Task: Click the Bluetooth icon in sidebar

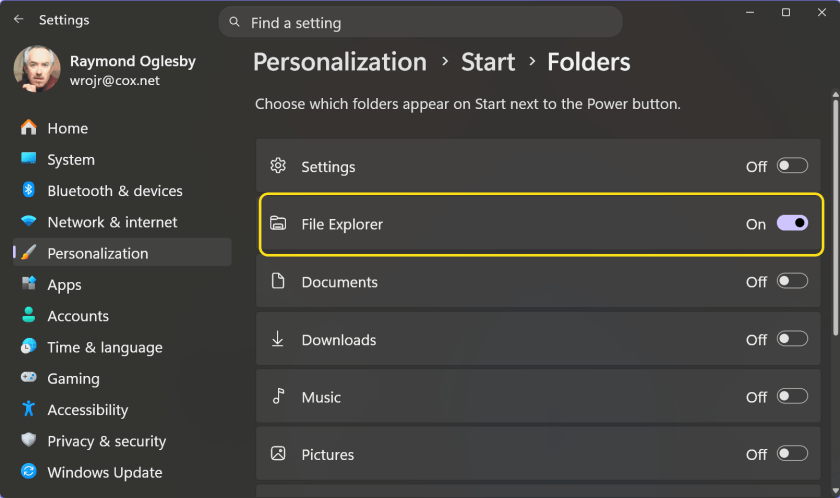Action: (x=28, y=190)
